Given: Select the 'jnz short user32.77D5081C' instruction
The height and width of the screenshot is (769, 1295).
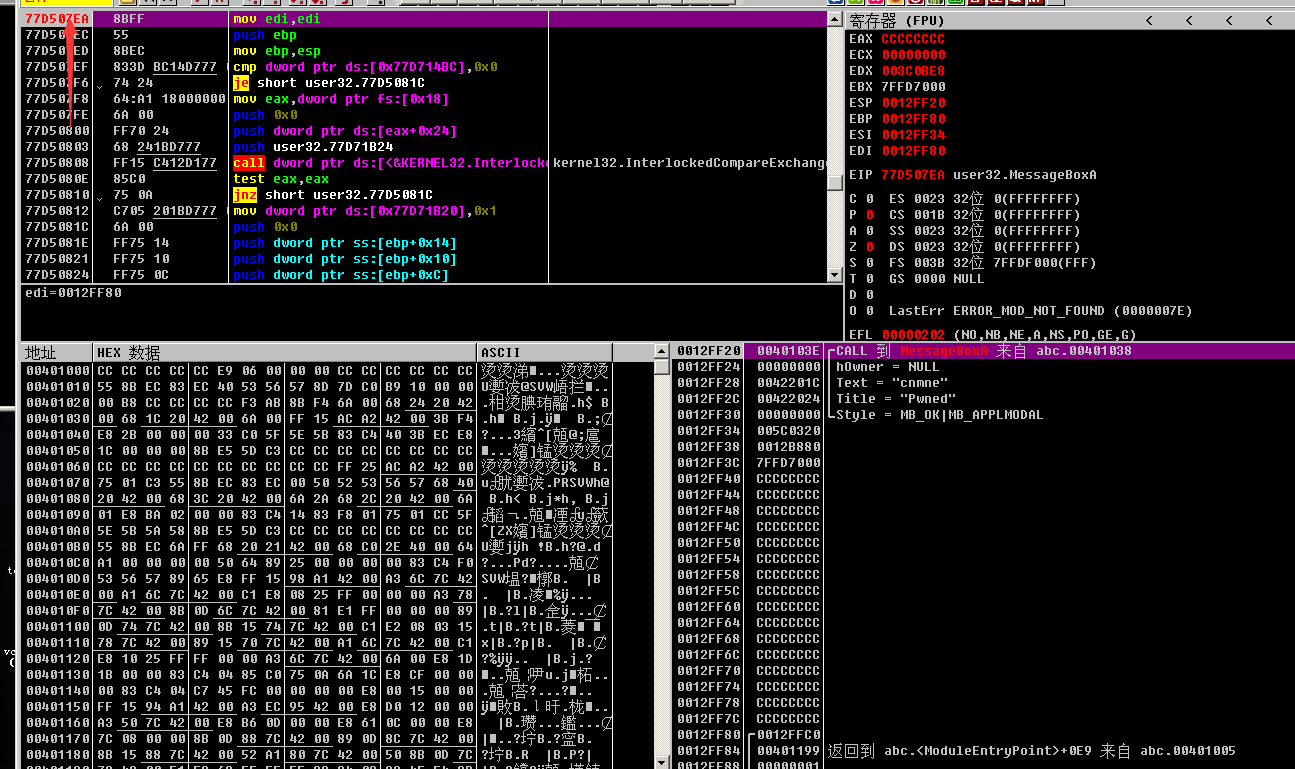Looking at the screenshot, I should coord(332,195).
